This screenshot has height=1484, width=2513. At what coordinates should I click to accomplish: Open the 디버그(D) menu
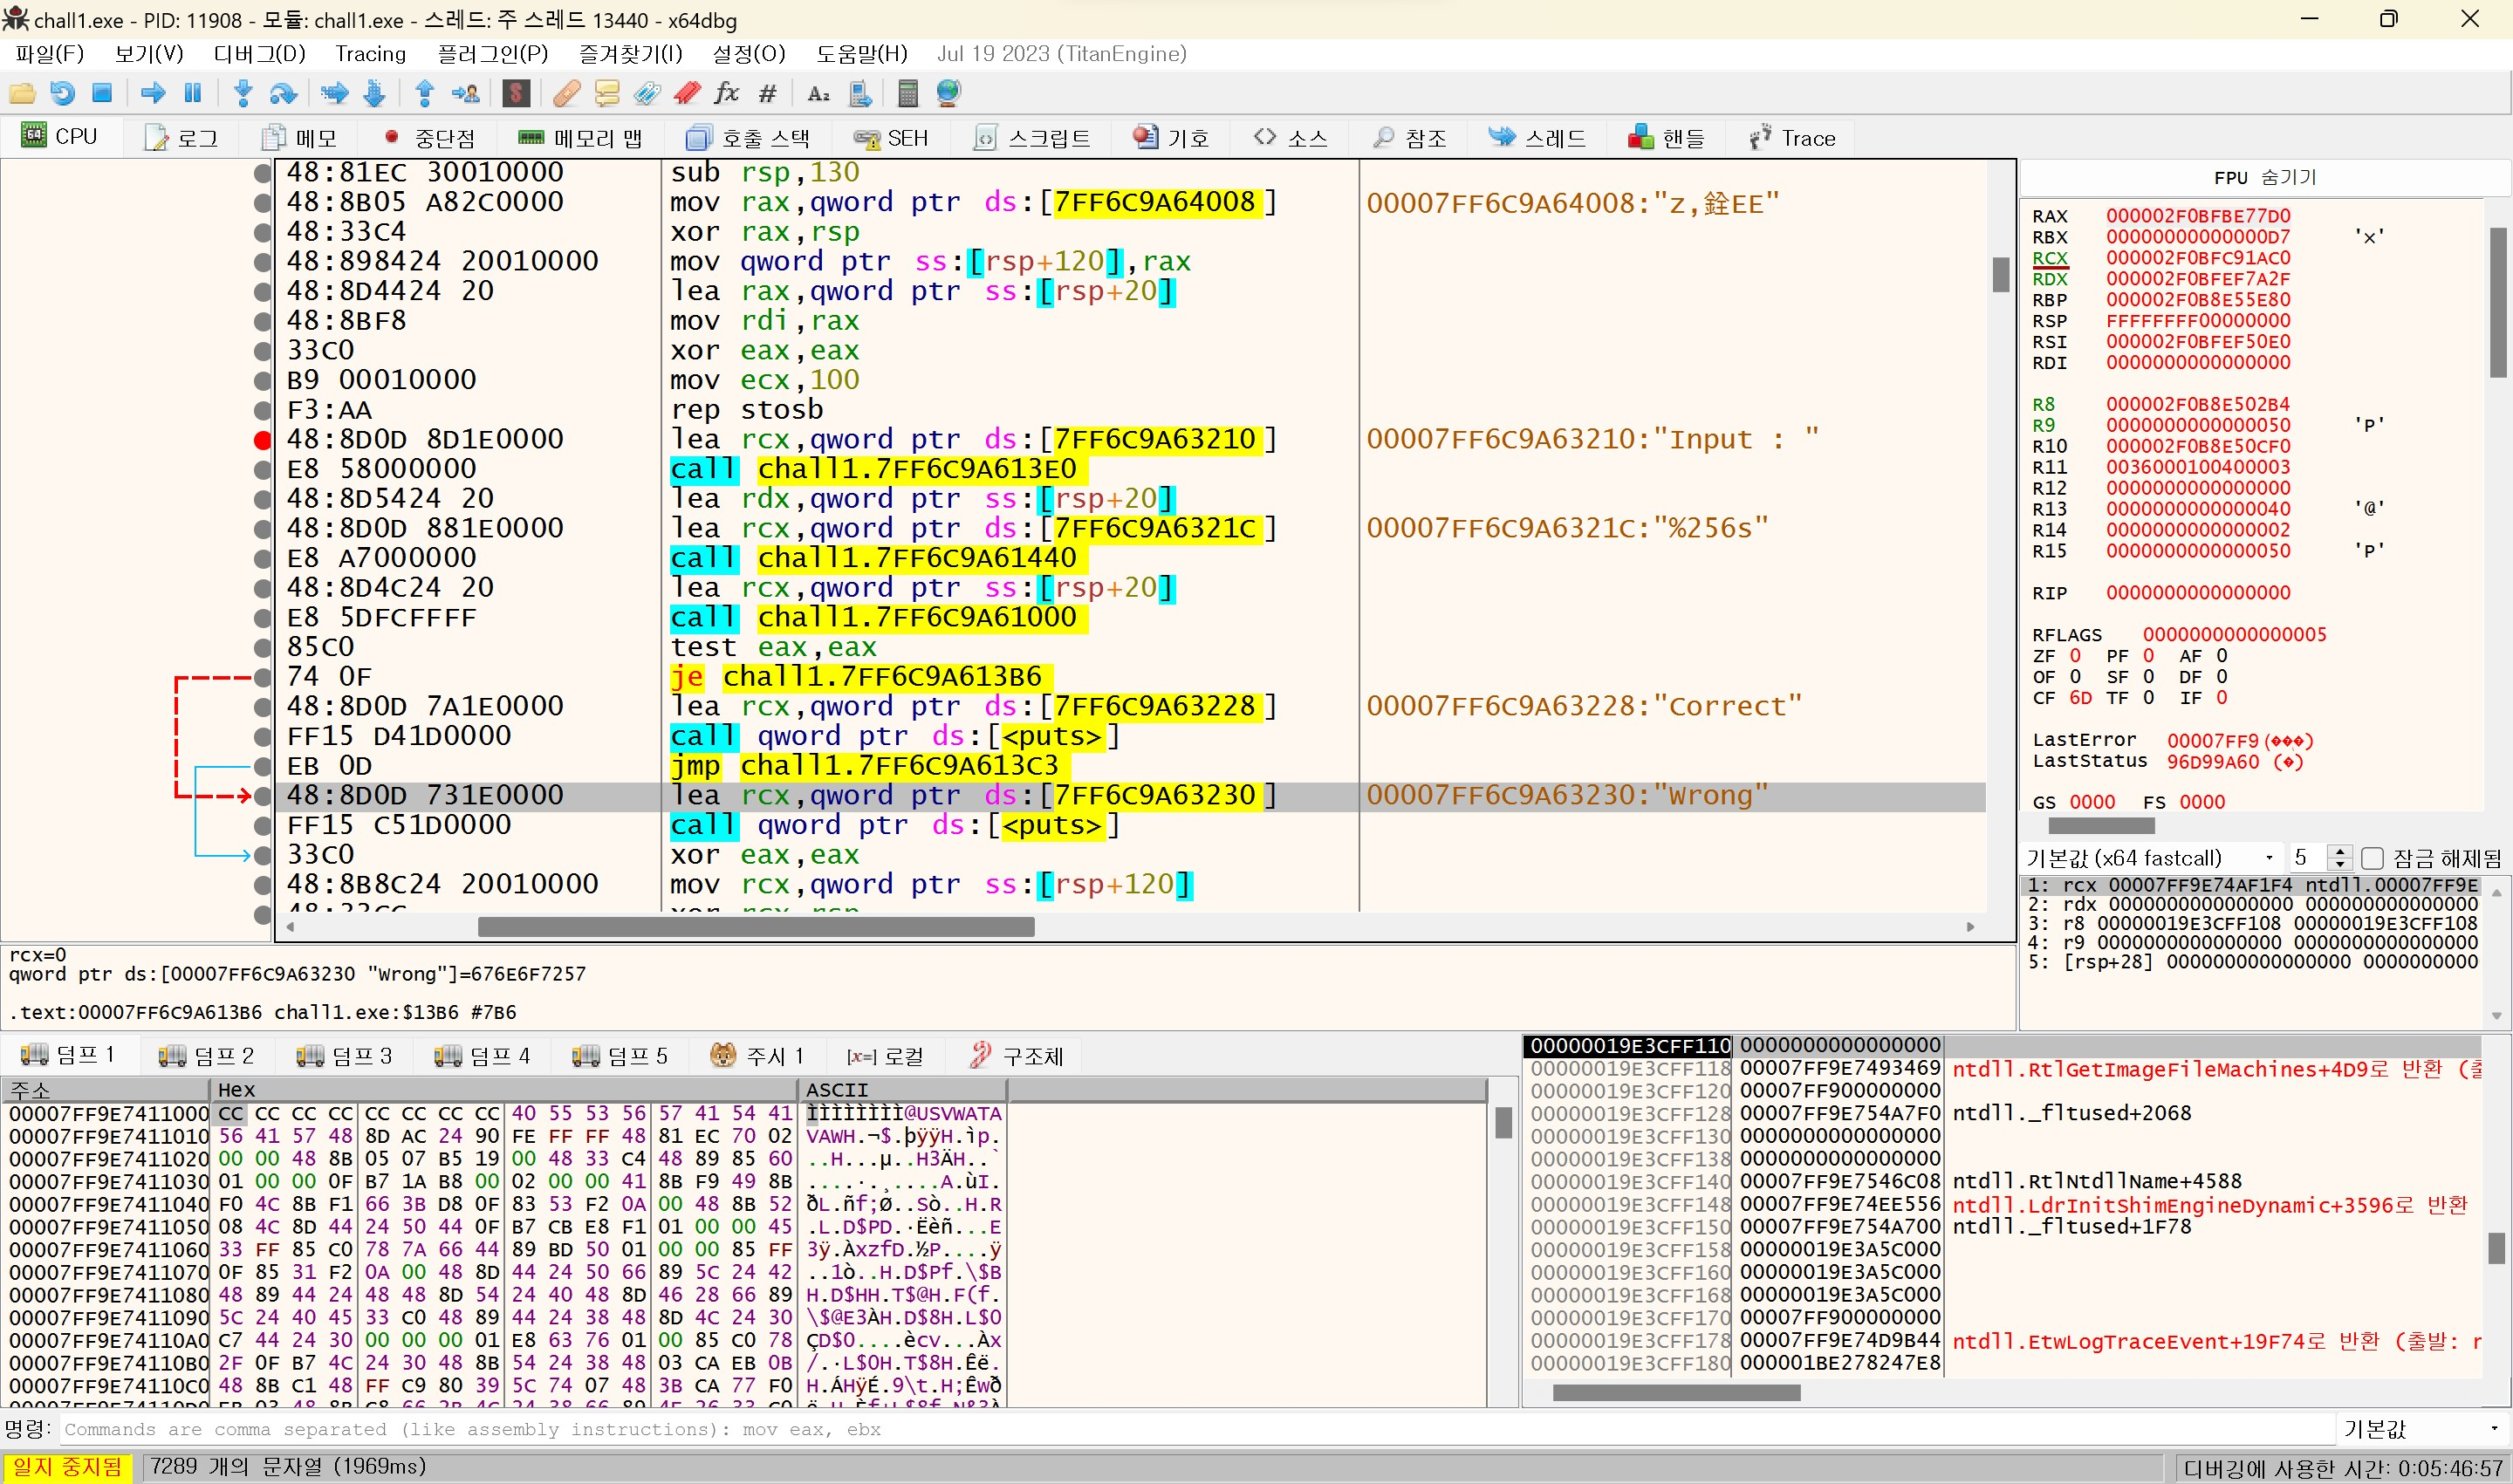[x=259, y=54]
